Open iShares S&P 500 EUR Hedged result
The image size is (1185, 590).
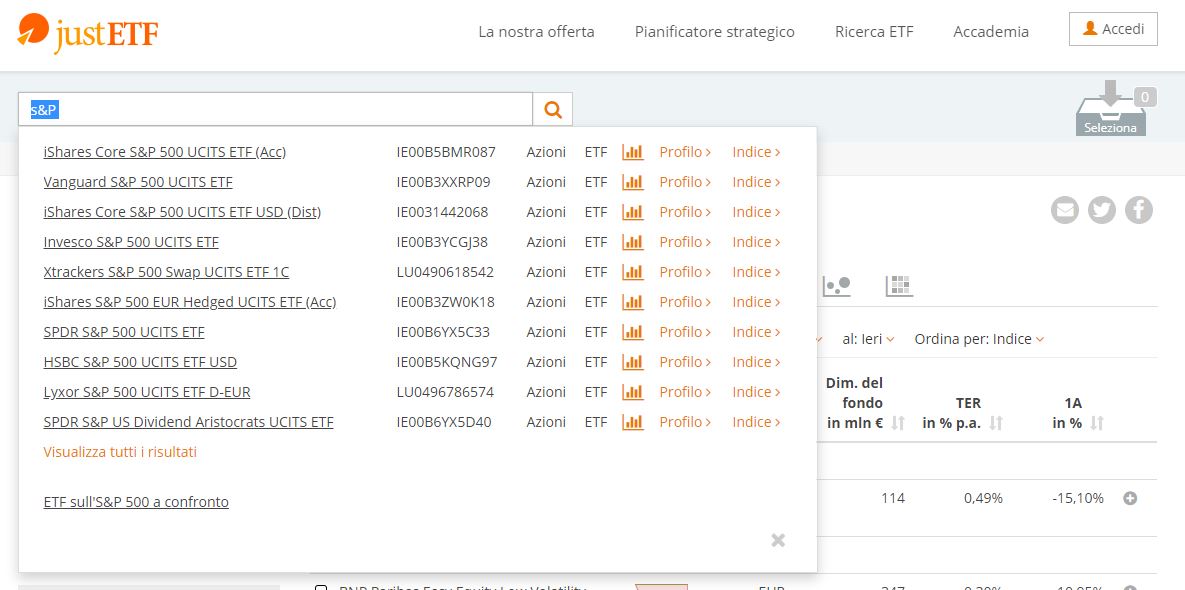190,302
